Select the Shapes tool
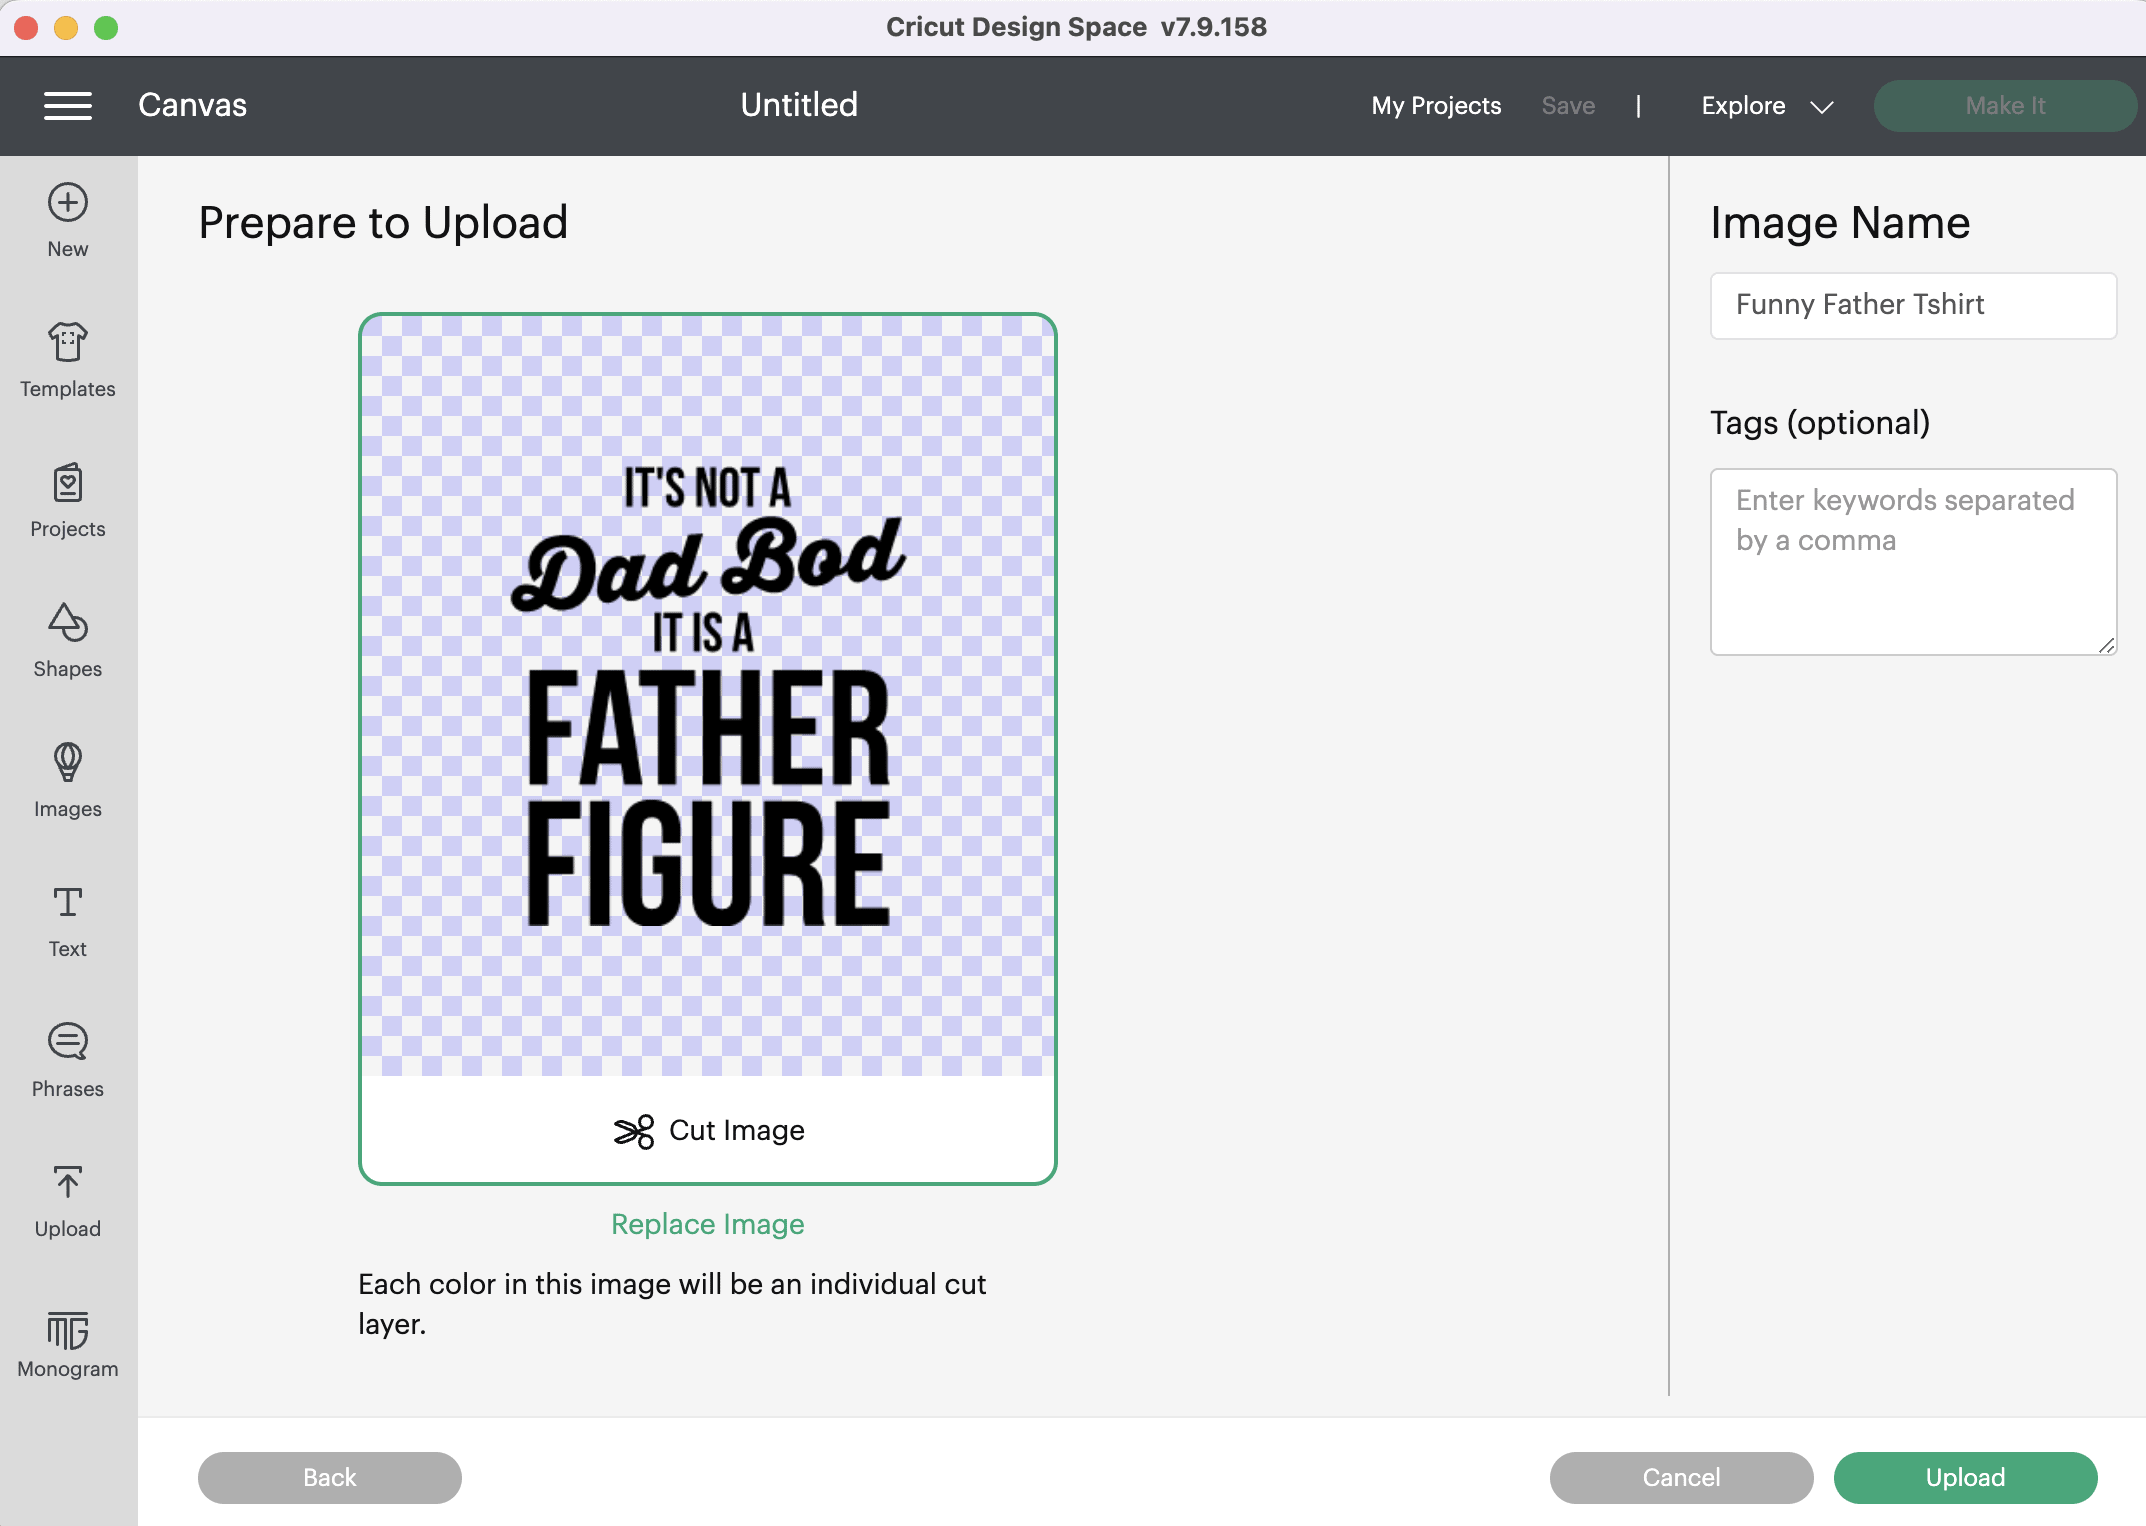2146x1526 pixels. tap(68, 641)
